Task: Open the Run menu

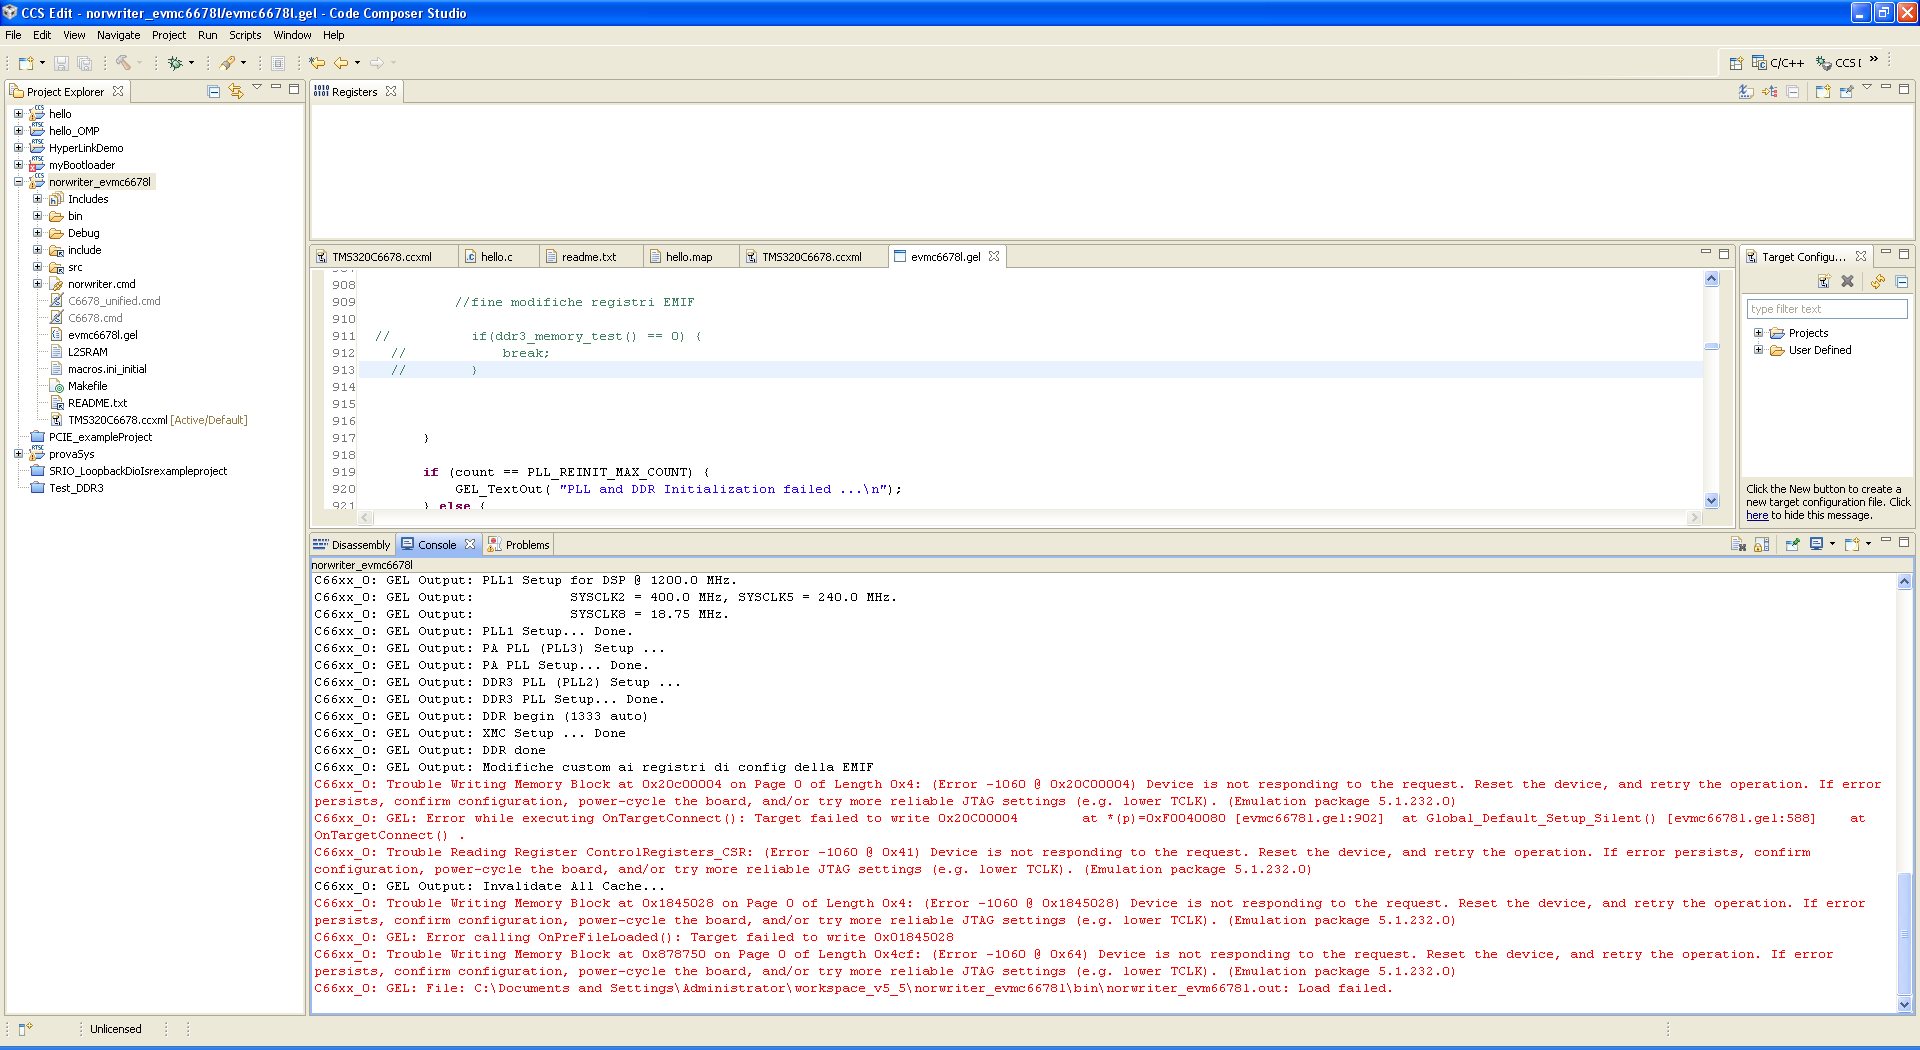Action: [x=208, y=35]
